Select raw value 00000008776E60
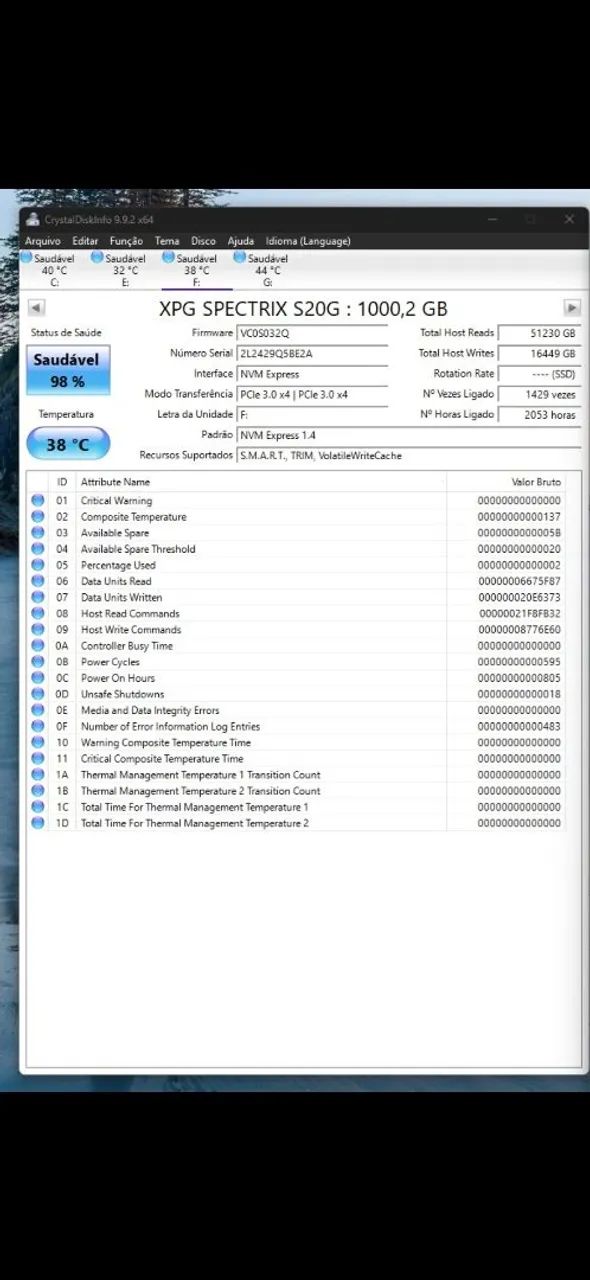590x1280 pixels. 519,629
